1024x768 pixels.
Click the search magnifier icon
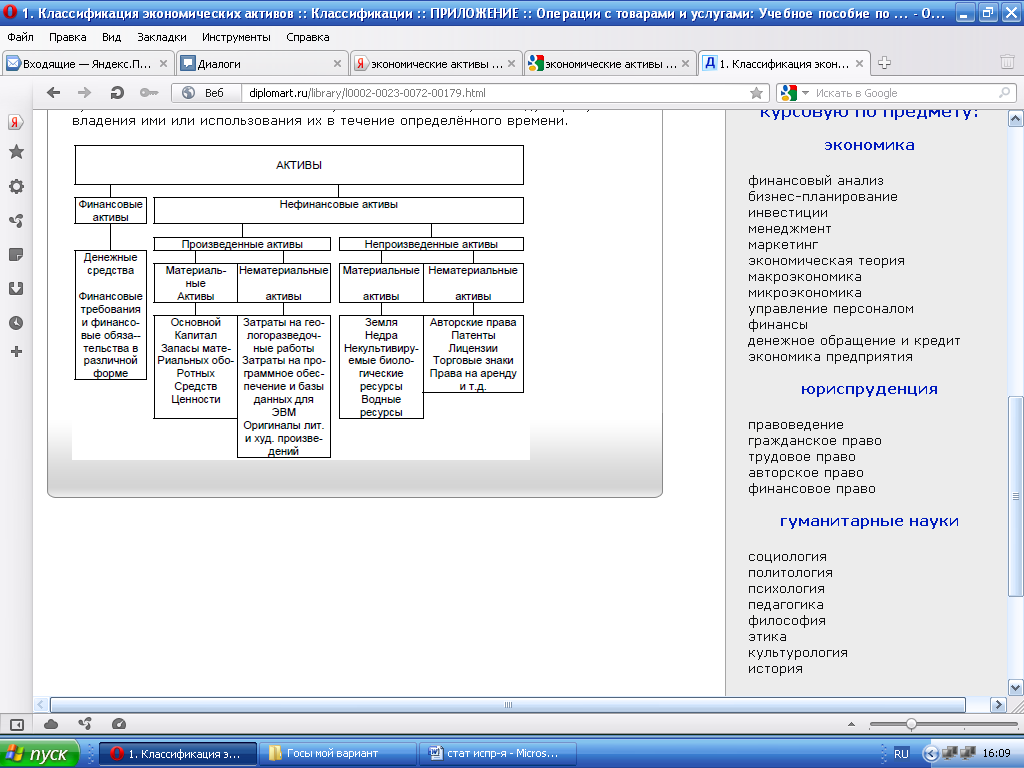tap(1004, 93)
